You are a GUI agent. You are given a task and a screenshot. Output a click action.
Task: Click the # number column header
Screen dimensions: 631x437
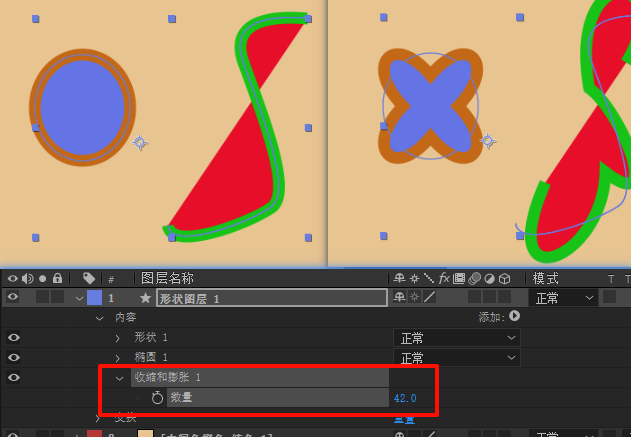click(x=111, y=279)
